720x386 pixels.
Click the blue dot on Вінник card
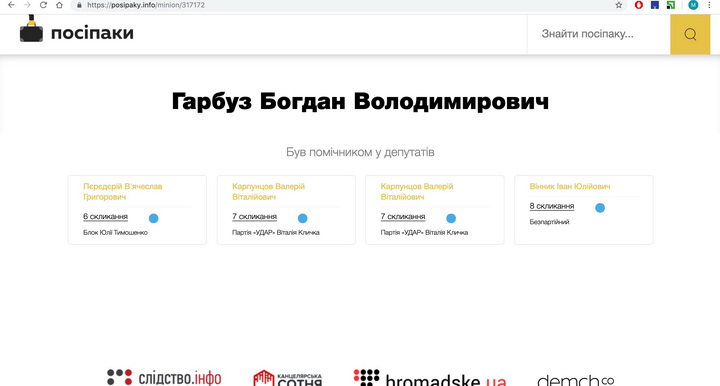point(600,208)
